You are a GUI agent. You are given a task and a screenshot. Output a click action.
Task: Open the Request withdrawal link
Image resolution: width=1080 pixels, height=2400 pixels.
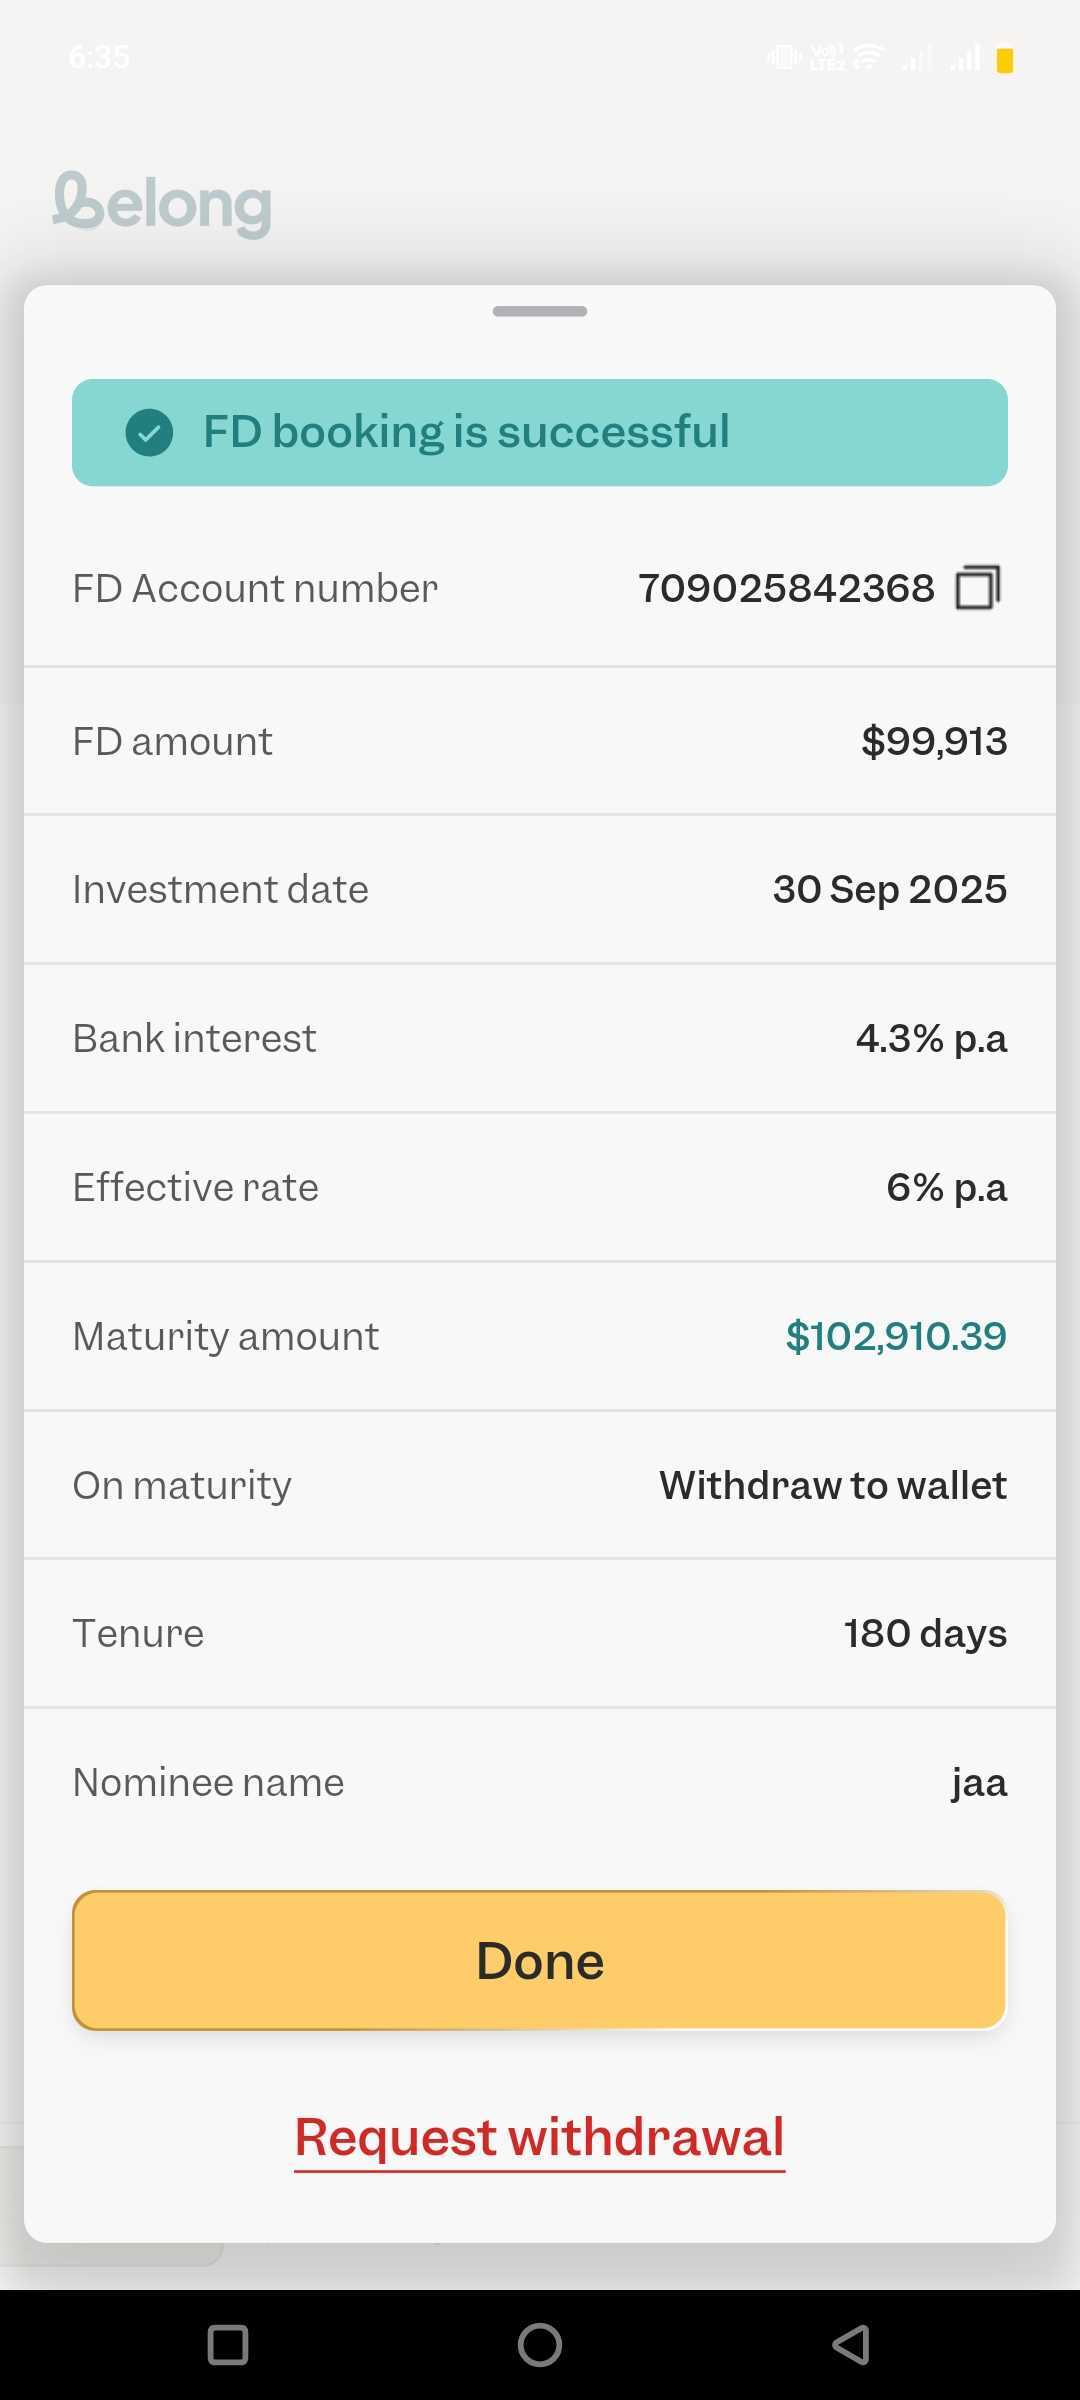point(539,2137)
